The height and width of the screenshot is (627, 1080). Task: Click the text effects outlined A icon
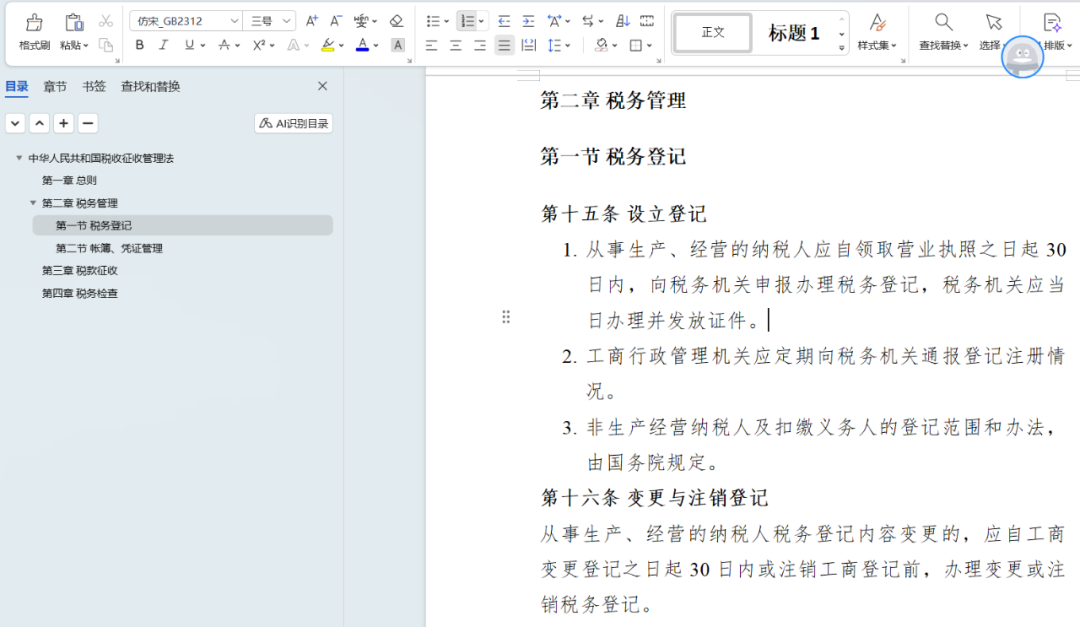click(293, 45)
